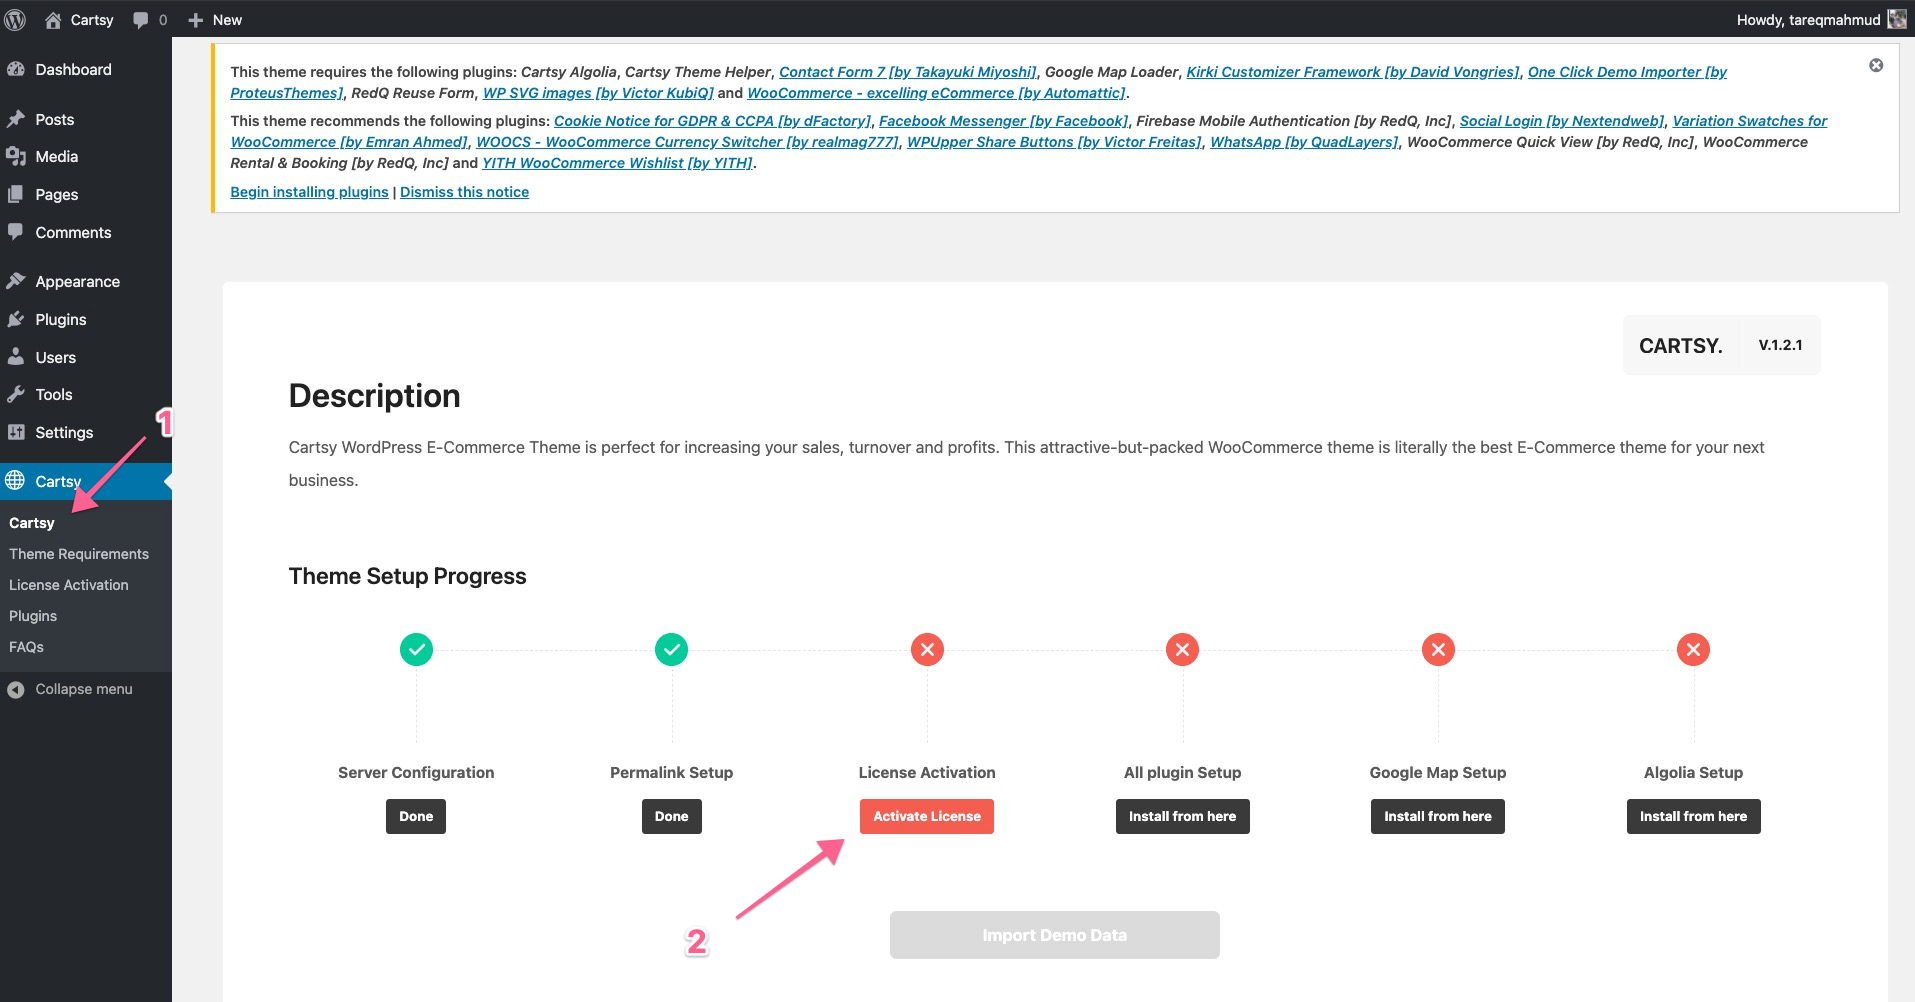Click the Activate License button
This screenshot has width=1915, height=1002.
[927, 816]
